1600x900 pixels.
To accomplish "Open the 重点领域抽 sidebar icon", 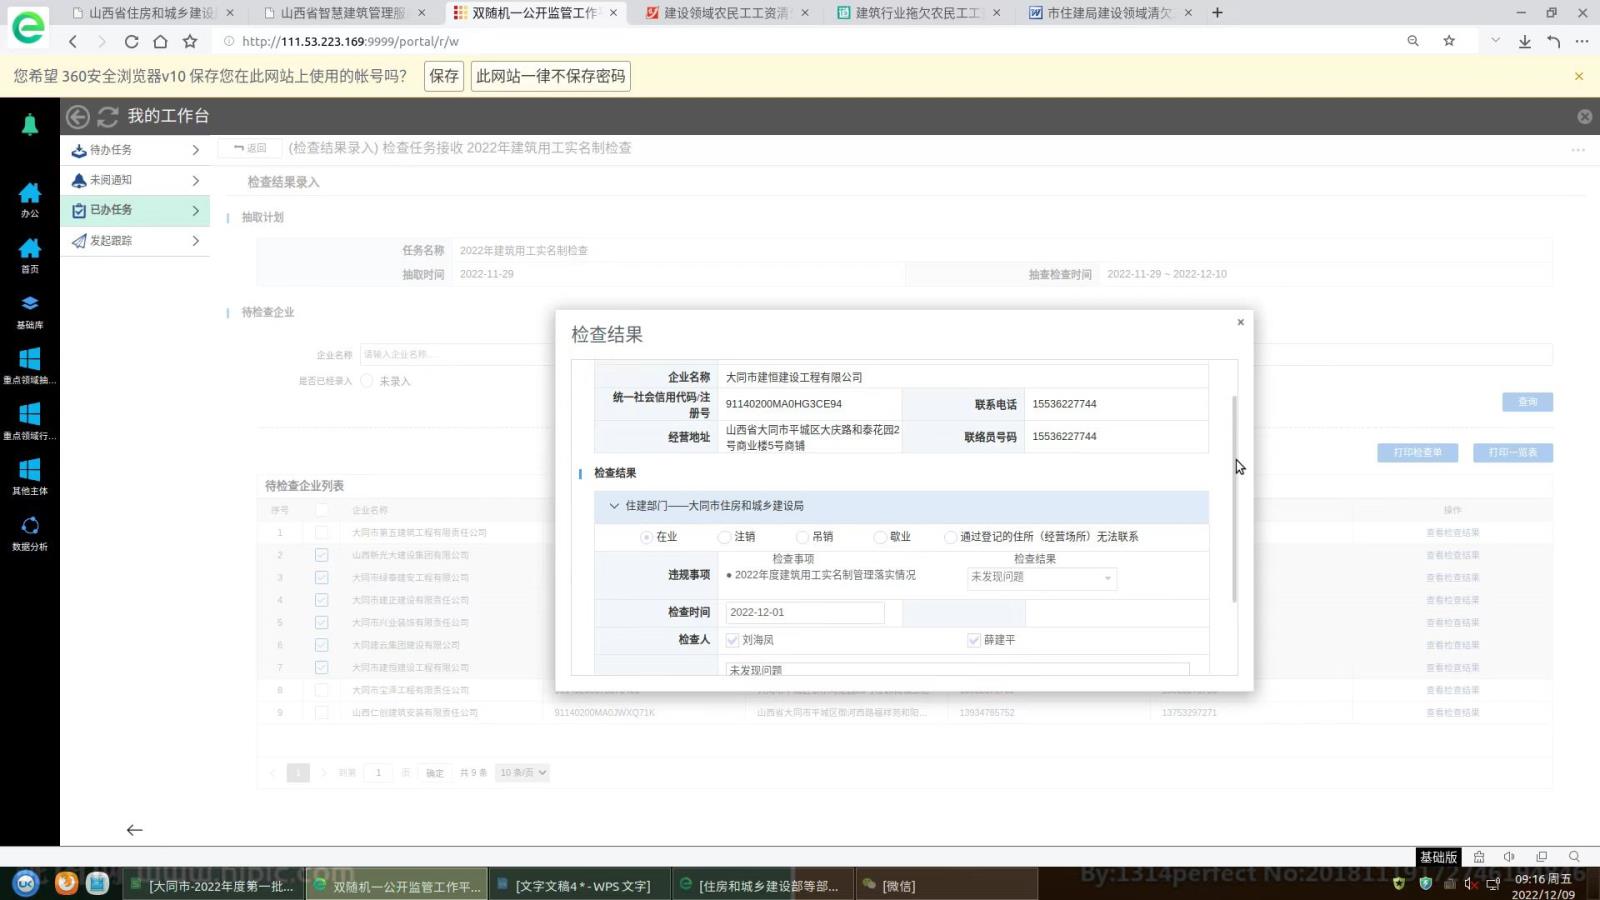I will pos(30,366).
